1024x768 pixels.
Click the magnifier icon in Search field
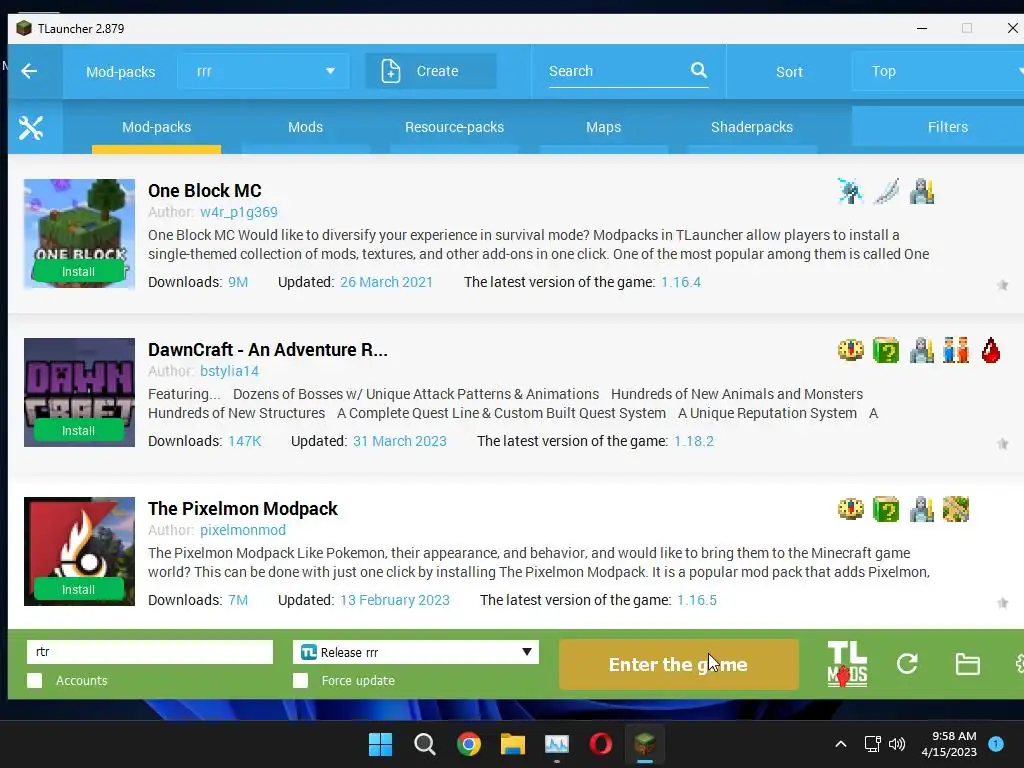pyautogui.click(x=699, y=70)
